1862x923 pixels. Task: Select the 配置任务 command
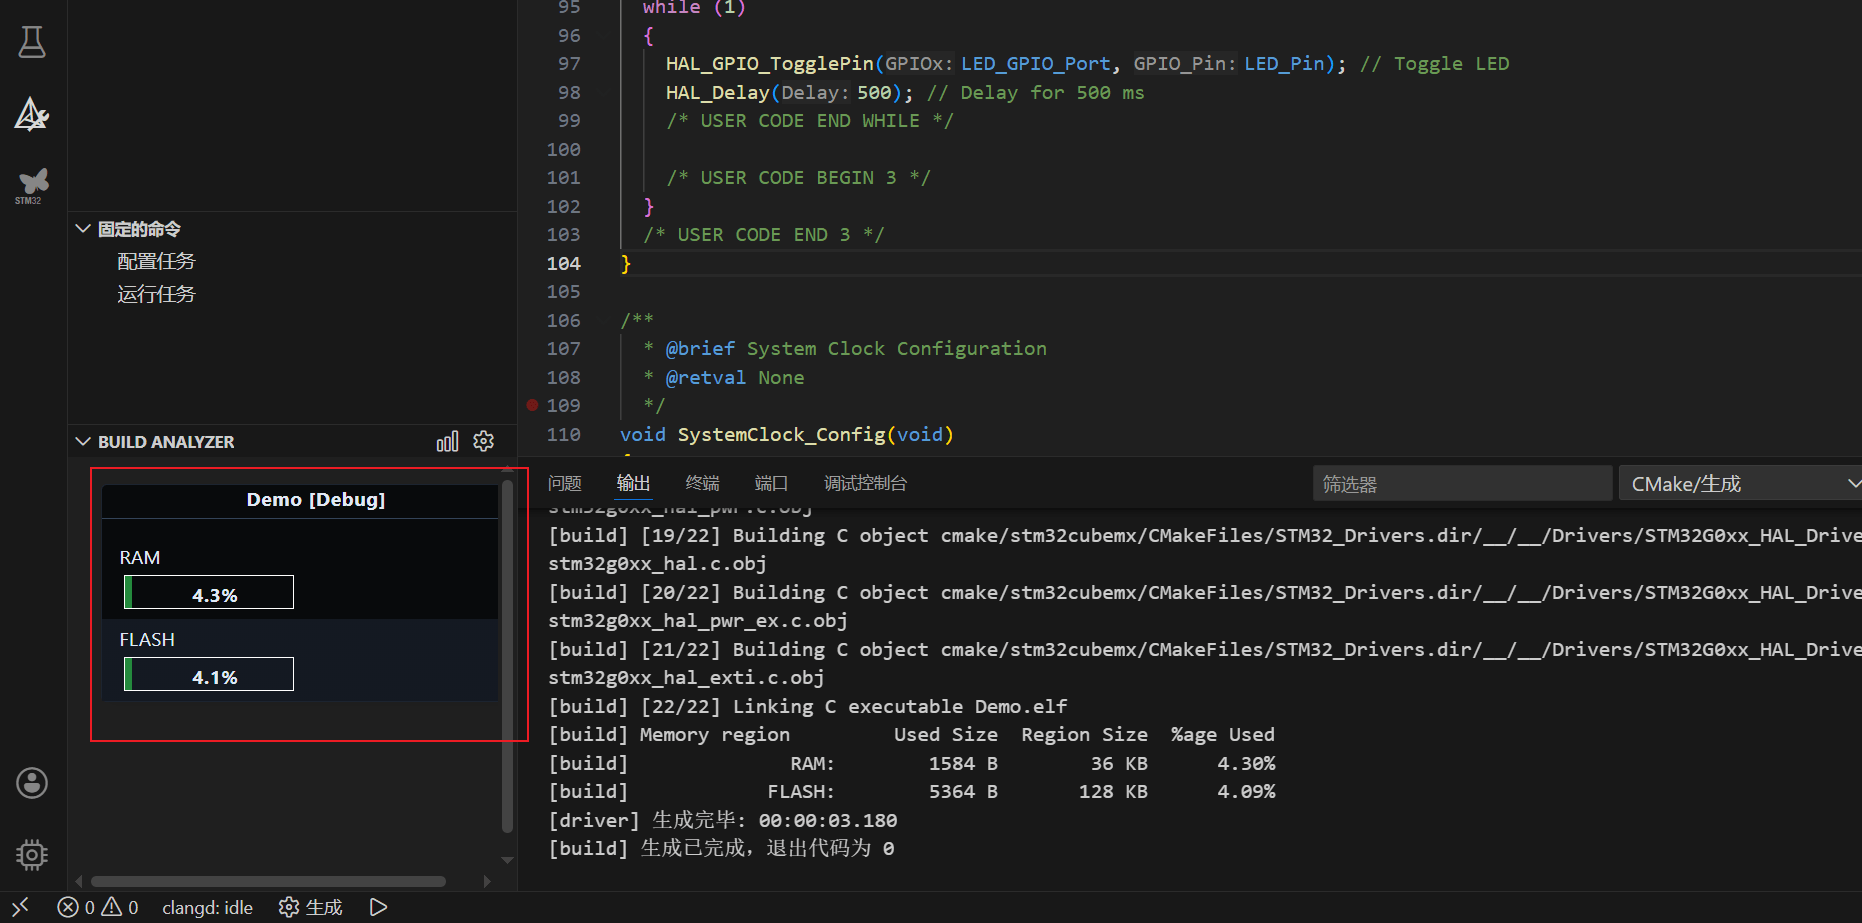156,262
